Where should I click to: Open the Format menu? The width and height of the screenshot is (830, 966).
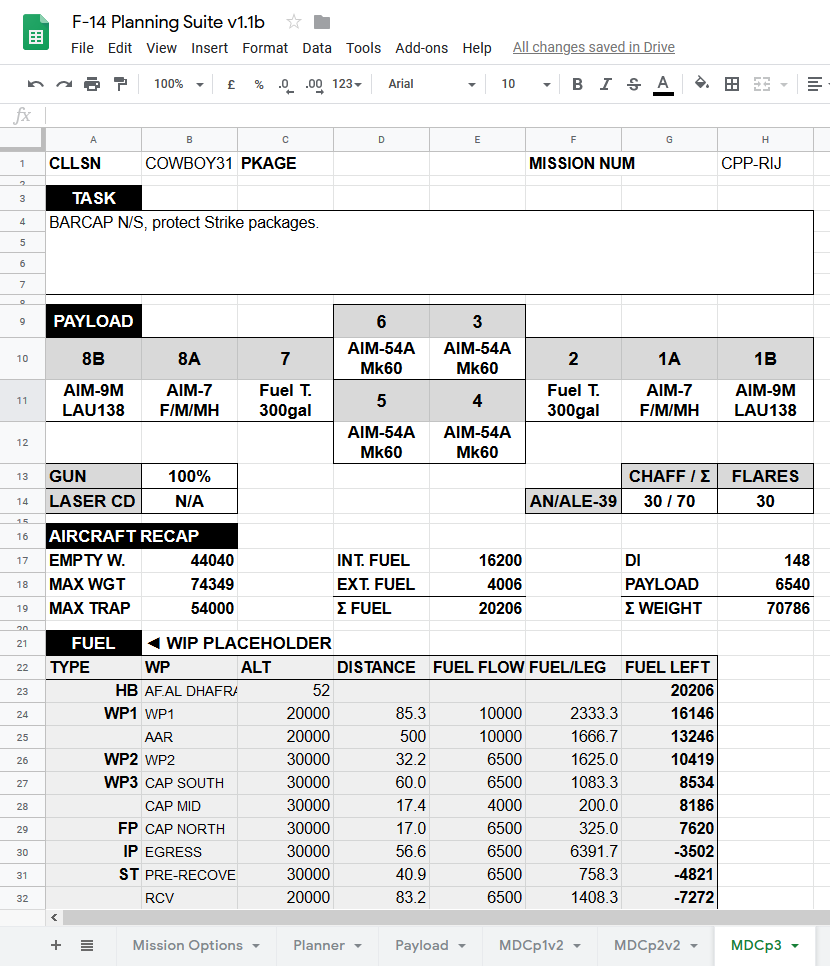pyautogui.click(x=265, y=48)
